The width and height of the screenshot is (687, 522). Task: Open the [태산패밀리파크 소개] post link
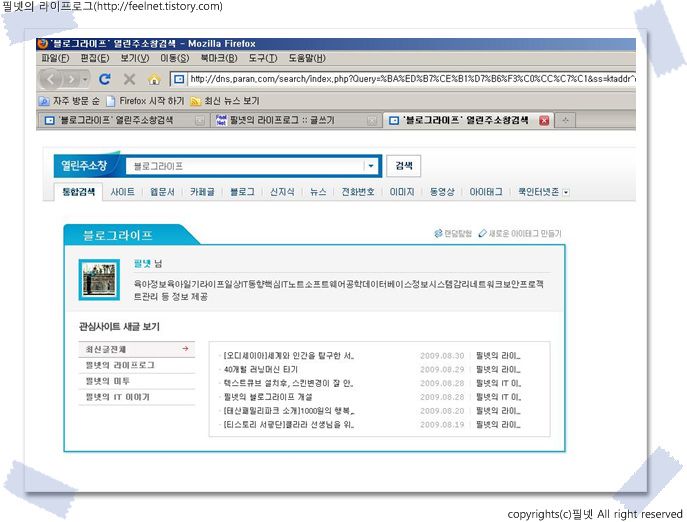[x=288, y=411]
